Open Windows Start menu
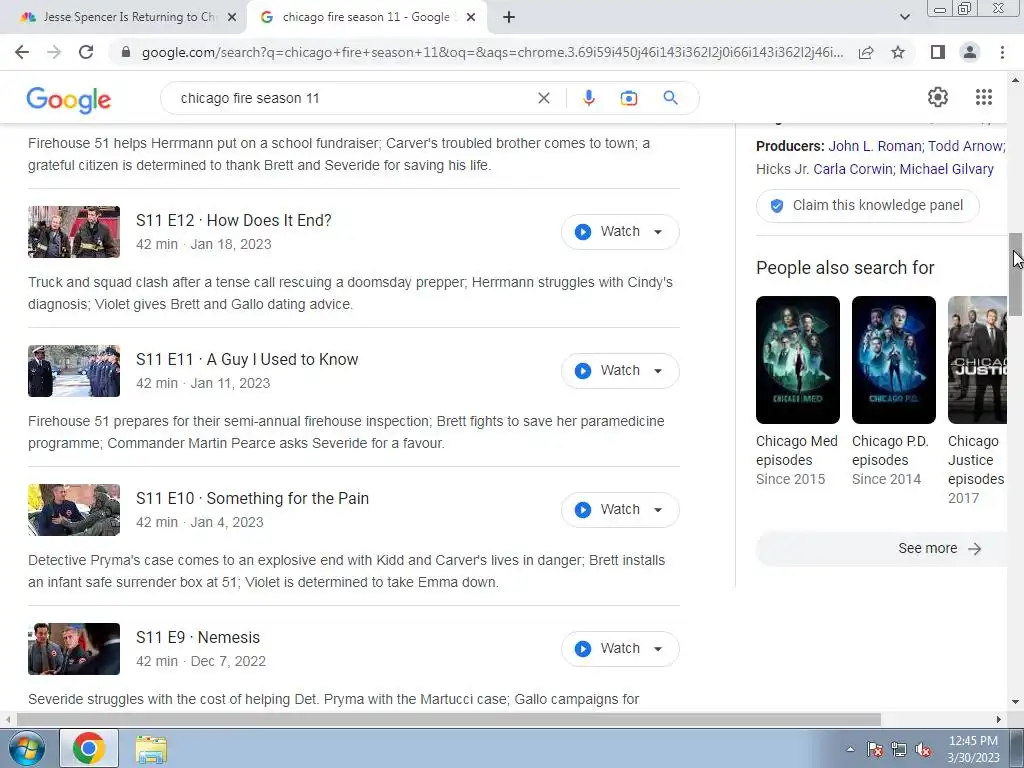The width and height of the screenshot is (1024, 768). [x=25, y=748]
